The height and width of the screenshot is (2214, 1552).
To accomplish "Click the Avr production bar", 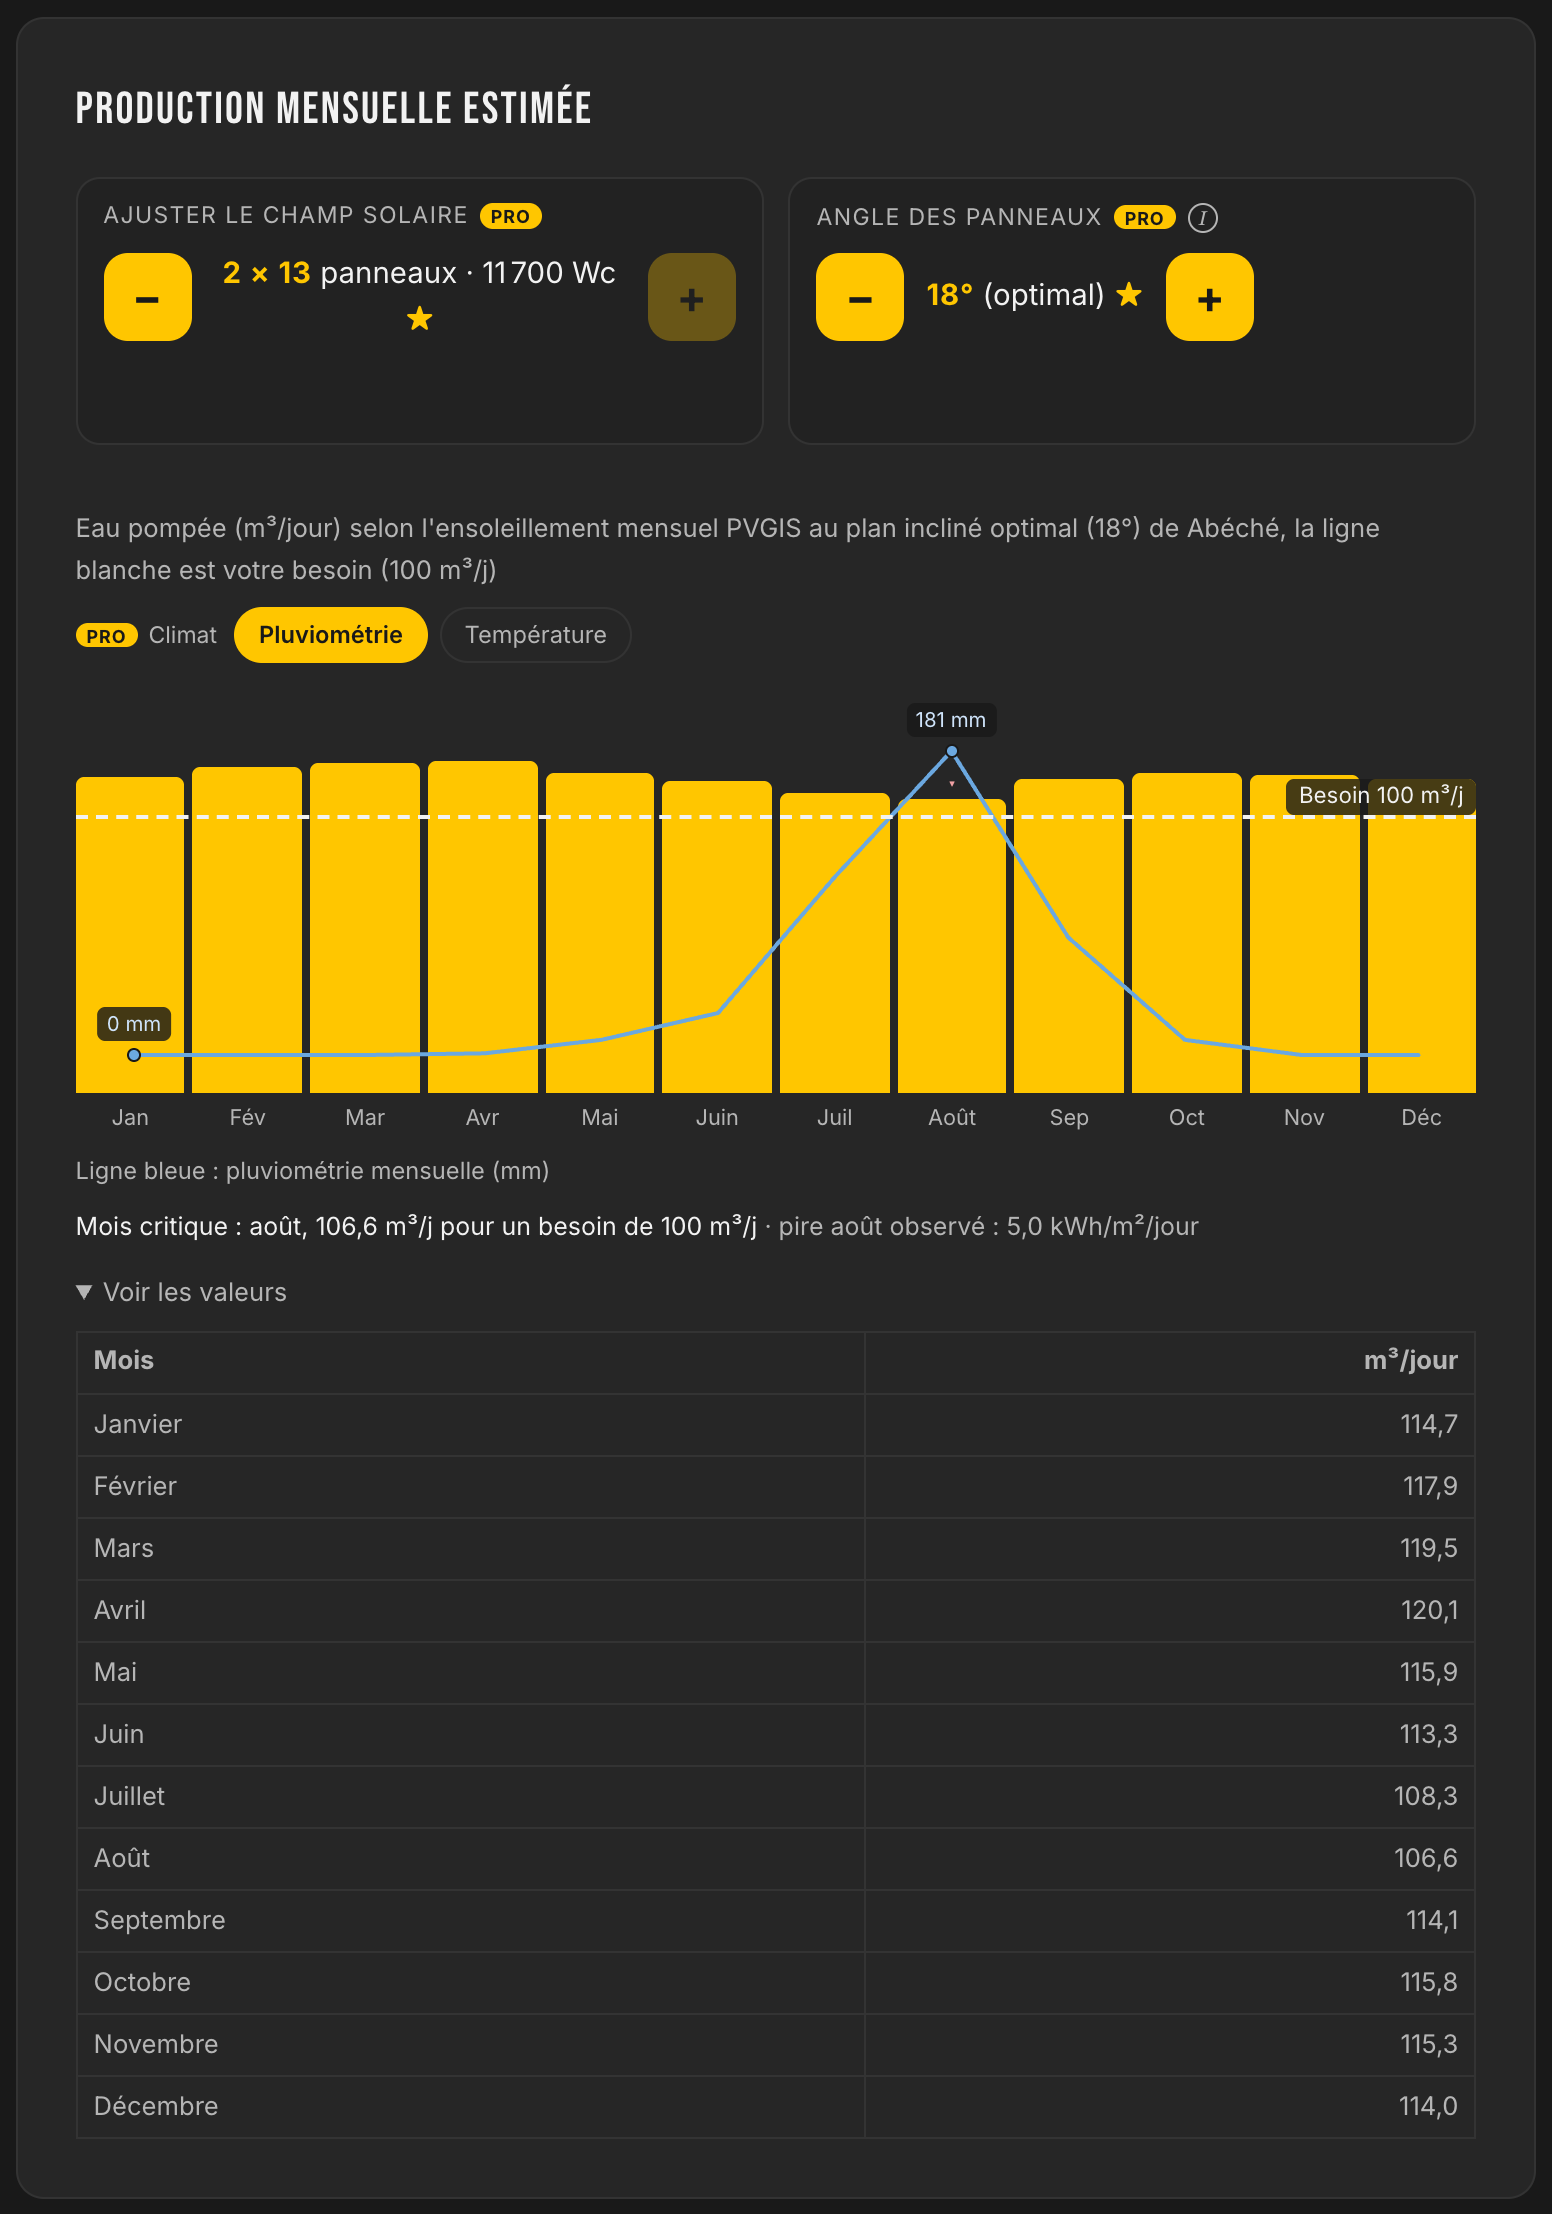I will click(x=483, y=927).
